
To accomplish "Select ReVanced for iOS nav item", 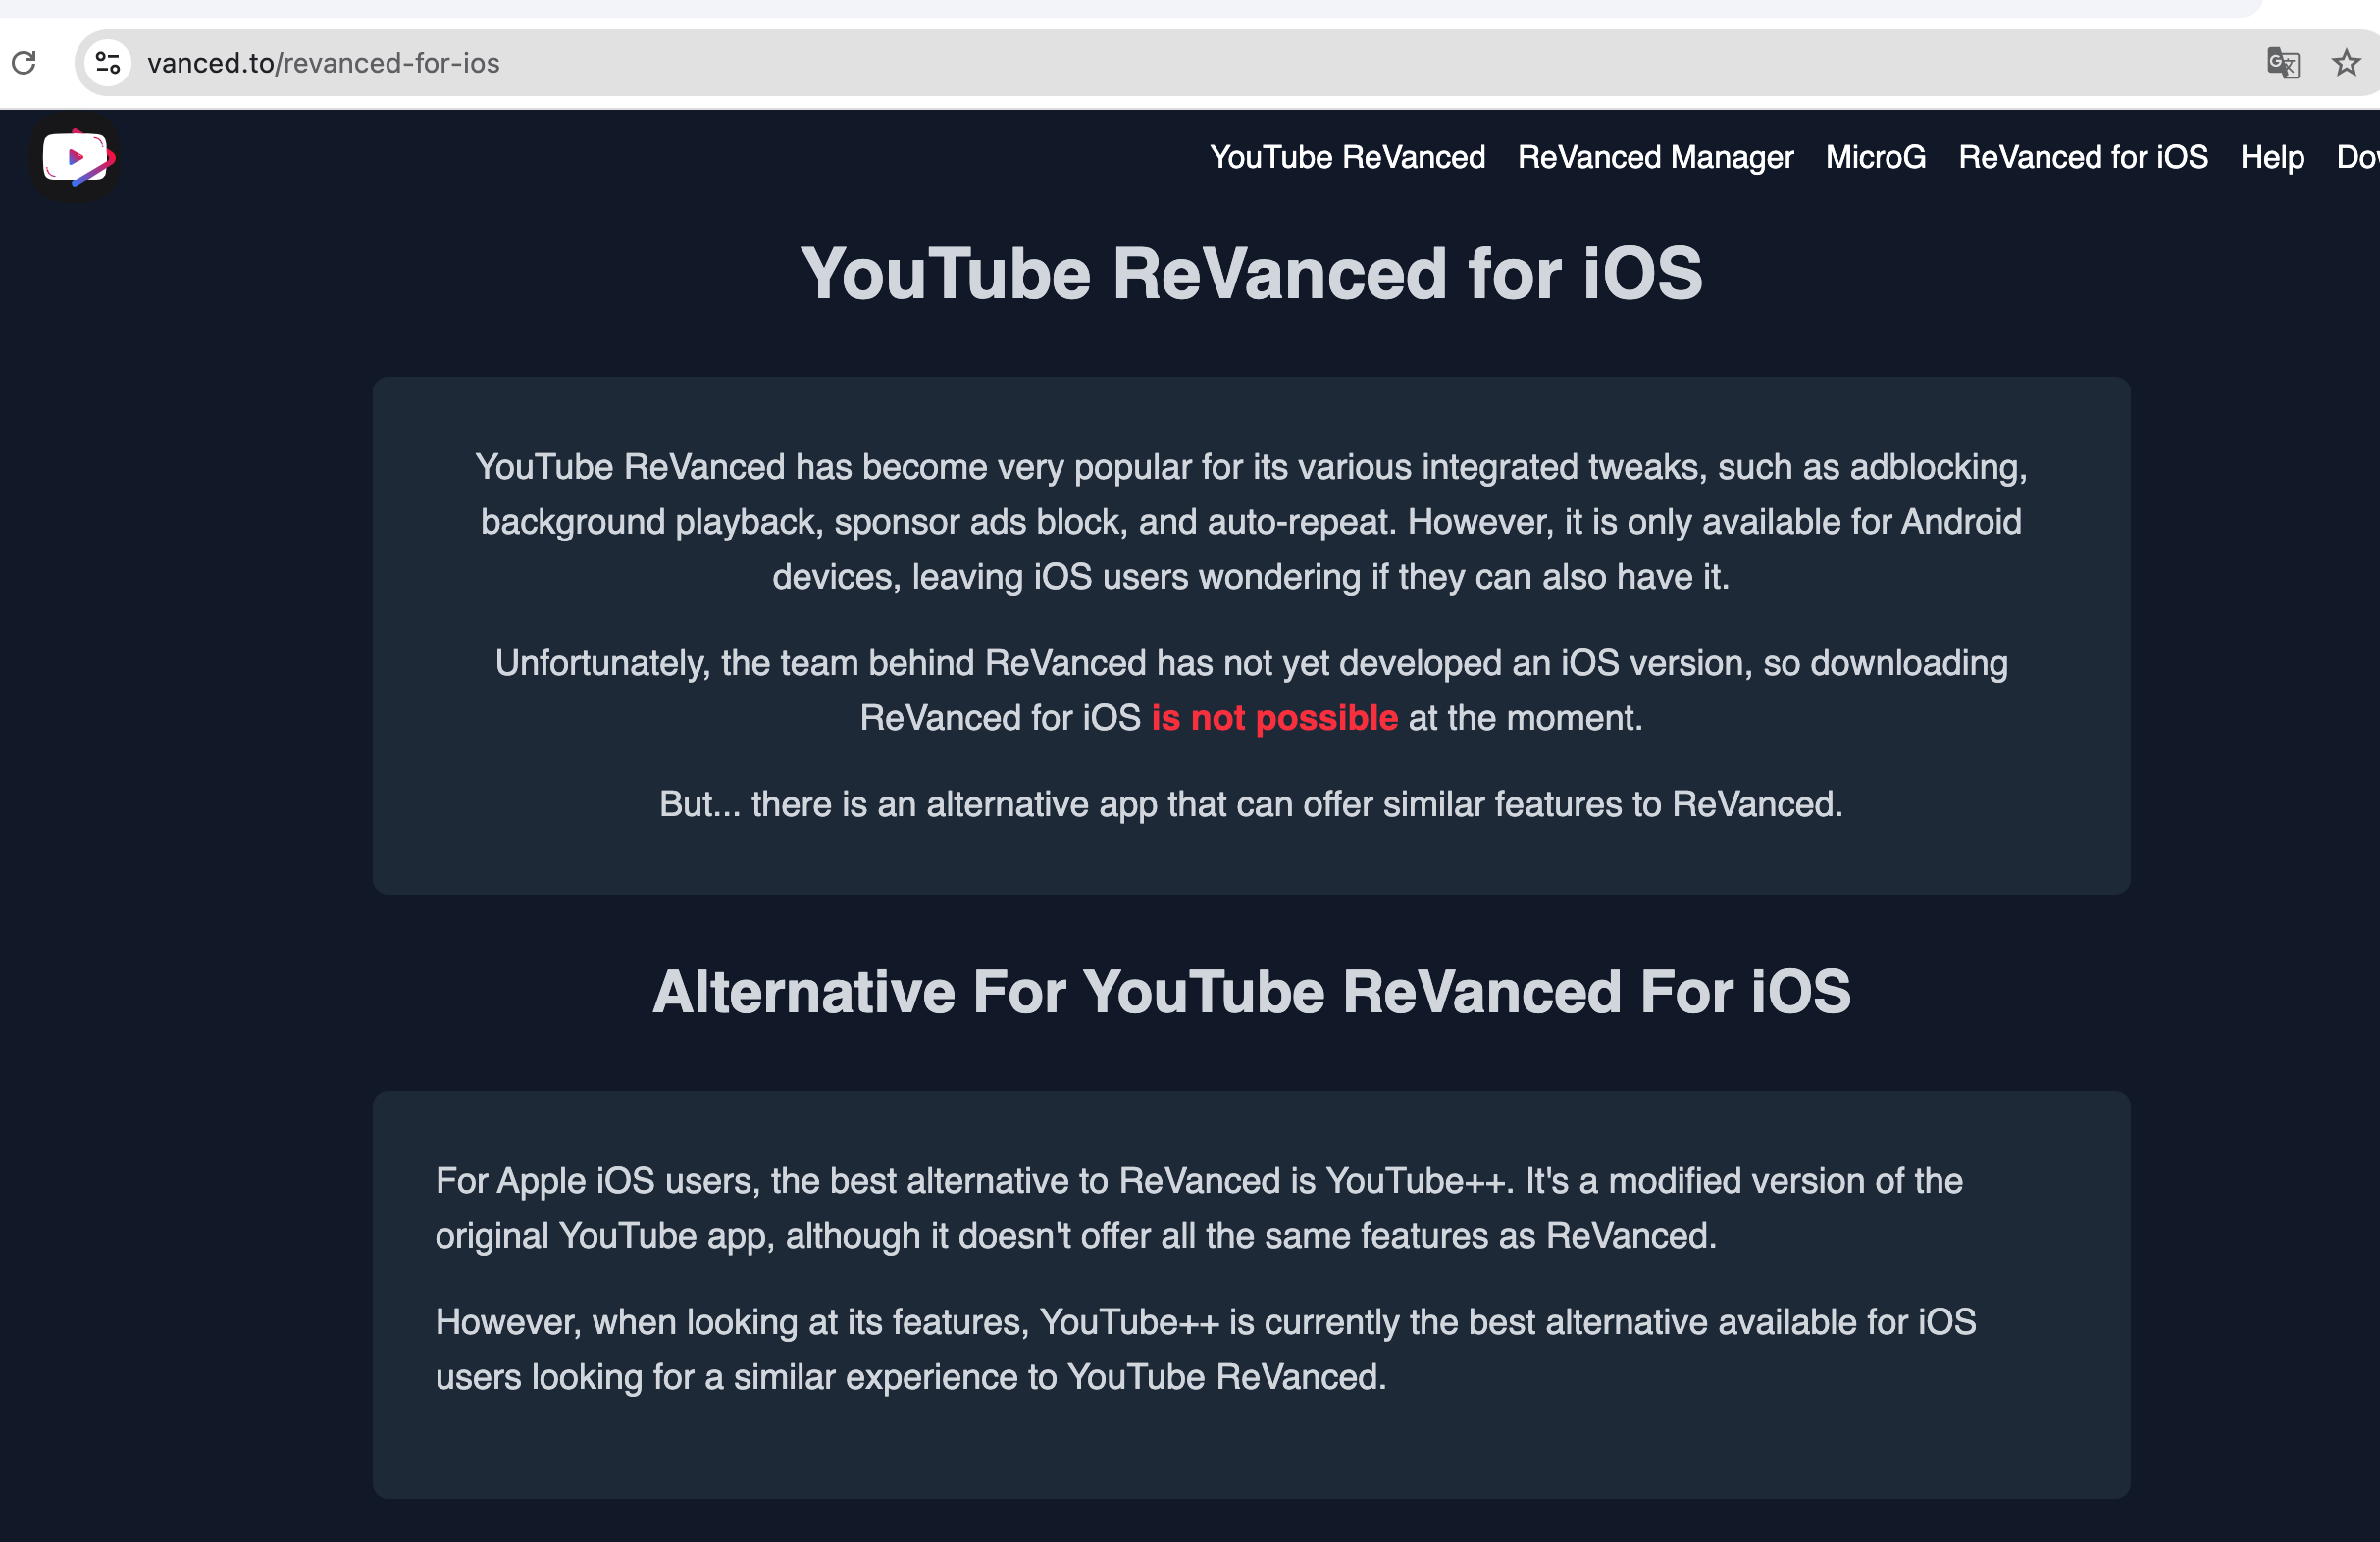I will click(2083, 157).
